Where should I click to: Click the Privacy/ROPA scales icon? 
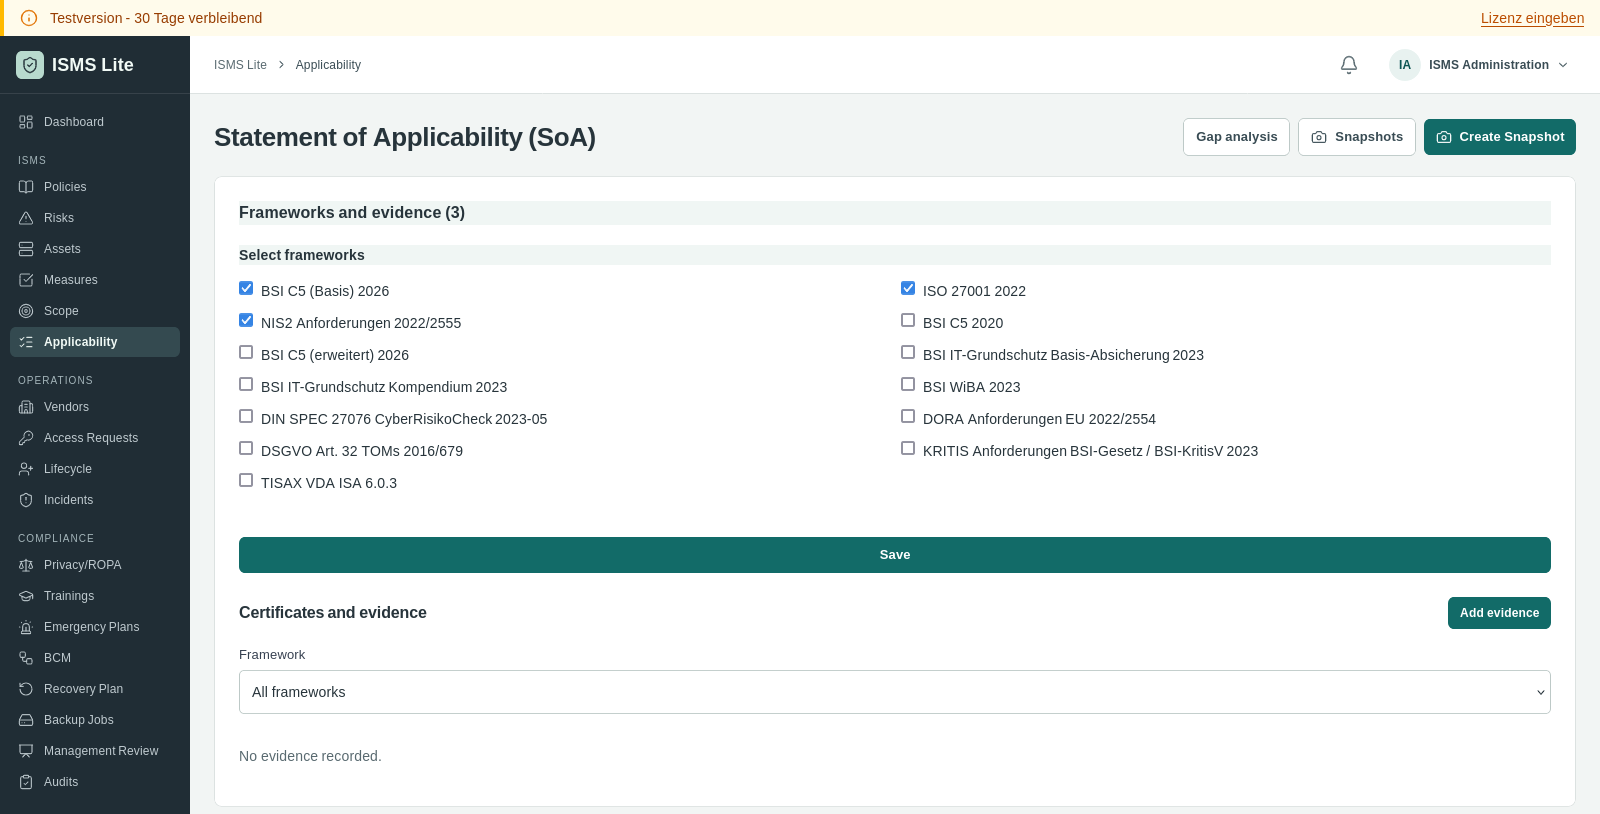[x=26, y=565]
